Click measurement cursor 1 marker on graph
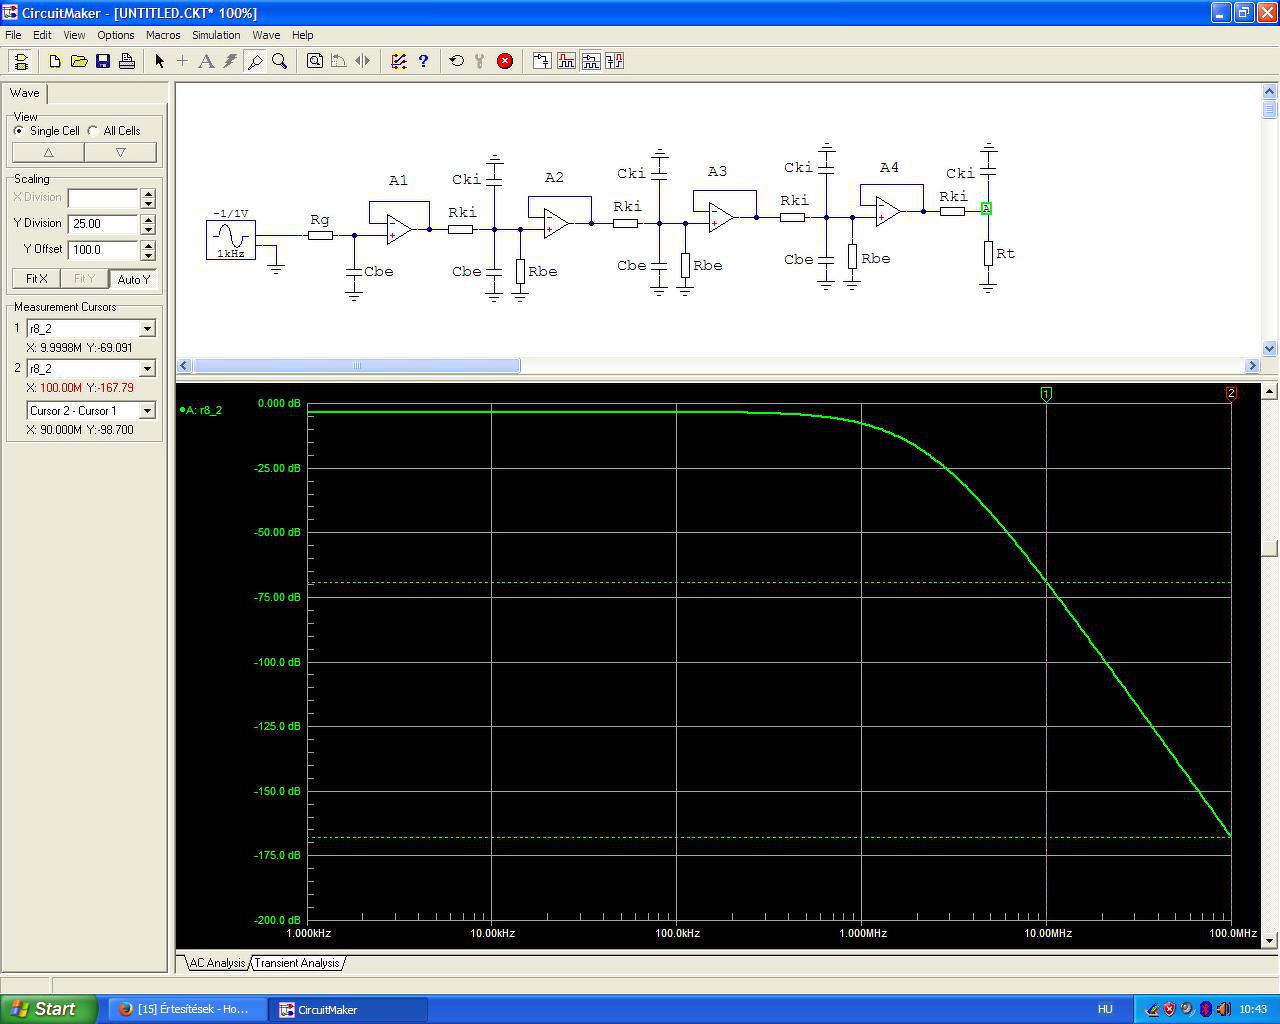Viewport: 1280px width, 1024px height. [x=1046, y=394]
